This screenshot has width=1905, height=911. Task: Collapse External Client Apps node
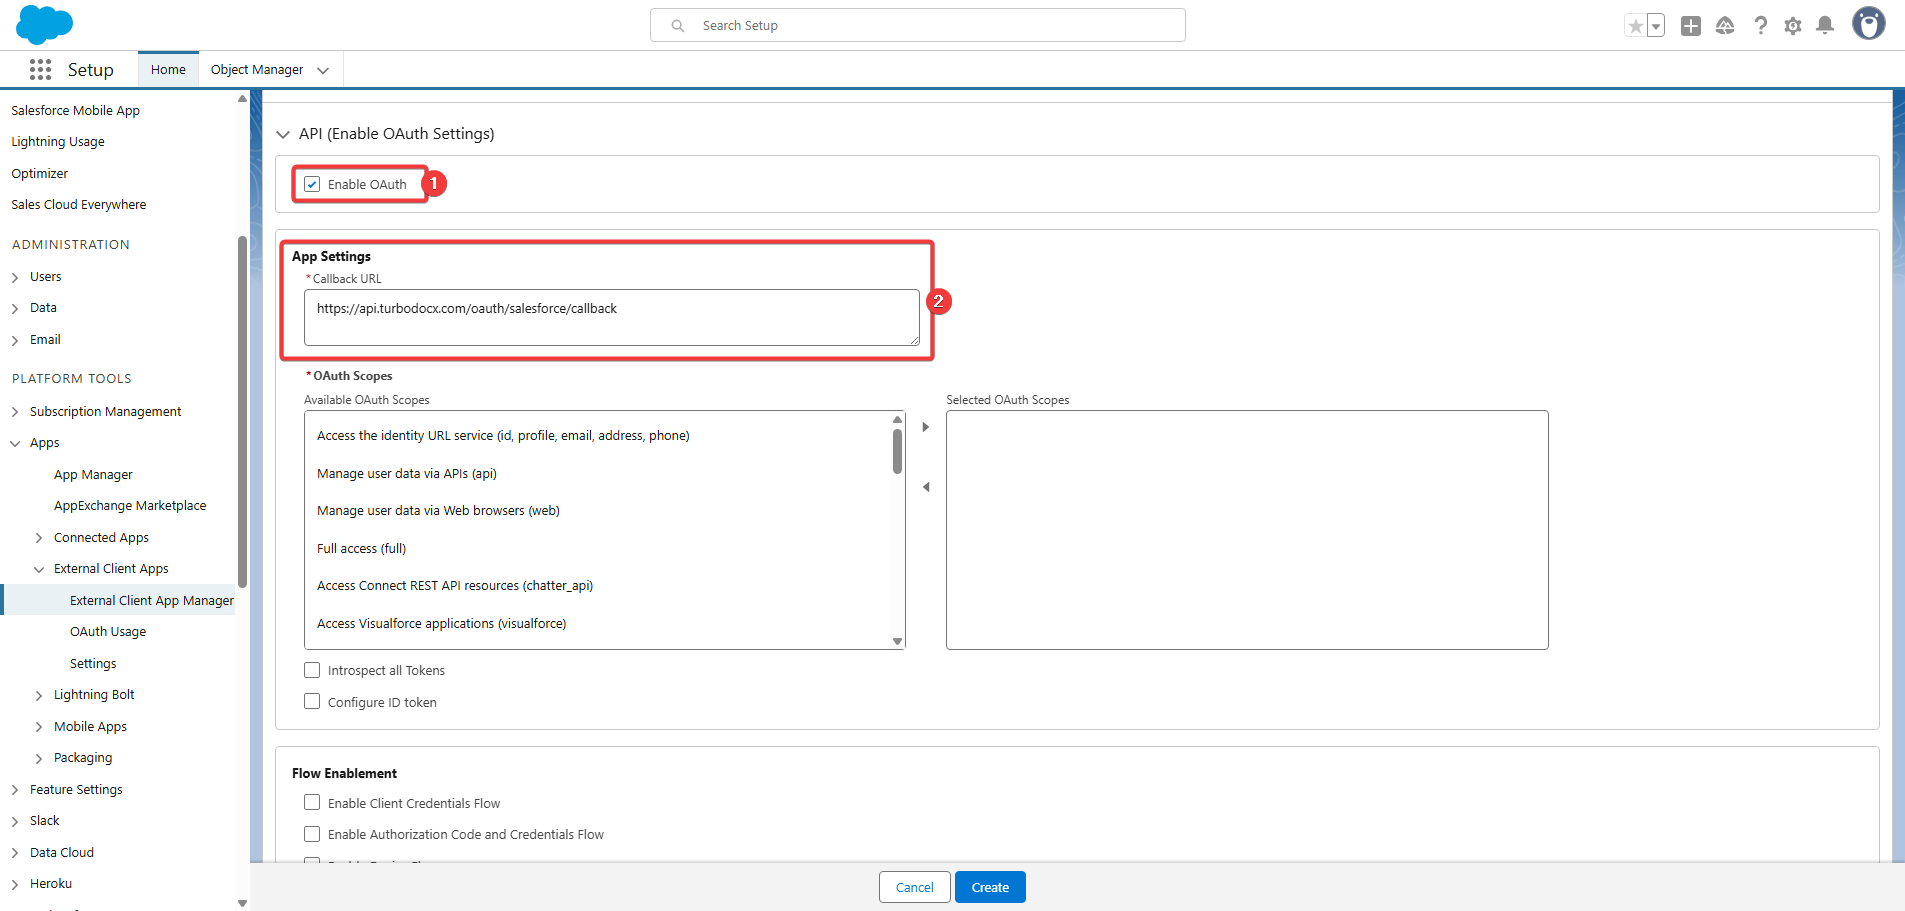click(x=39, y=569)
